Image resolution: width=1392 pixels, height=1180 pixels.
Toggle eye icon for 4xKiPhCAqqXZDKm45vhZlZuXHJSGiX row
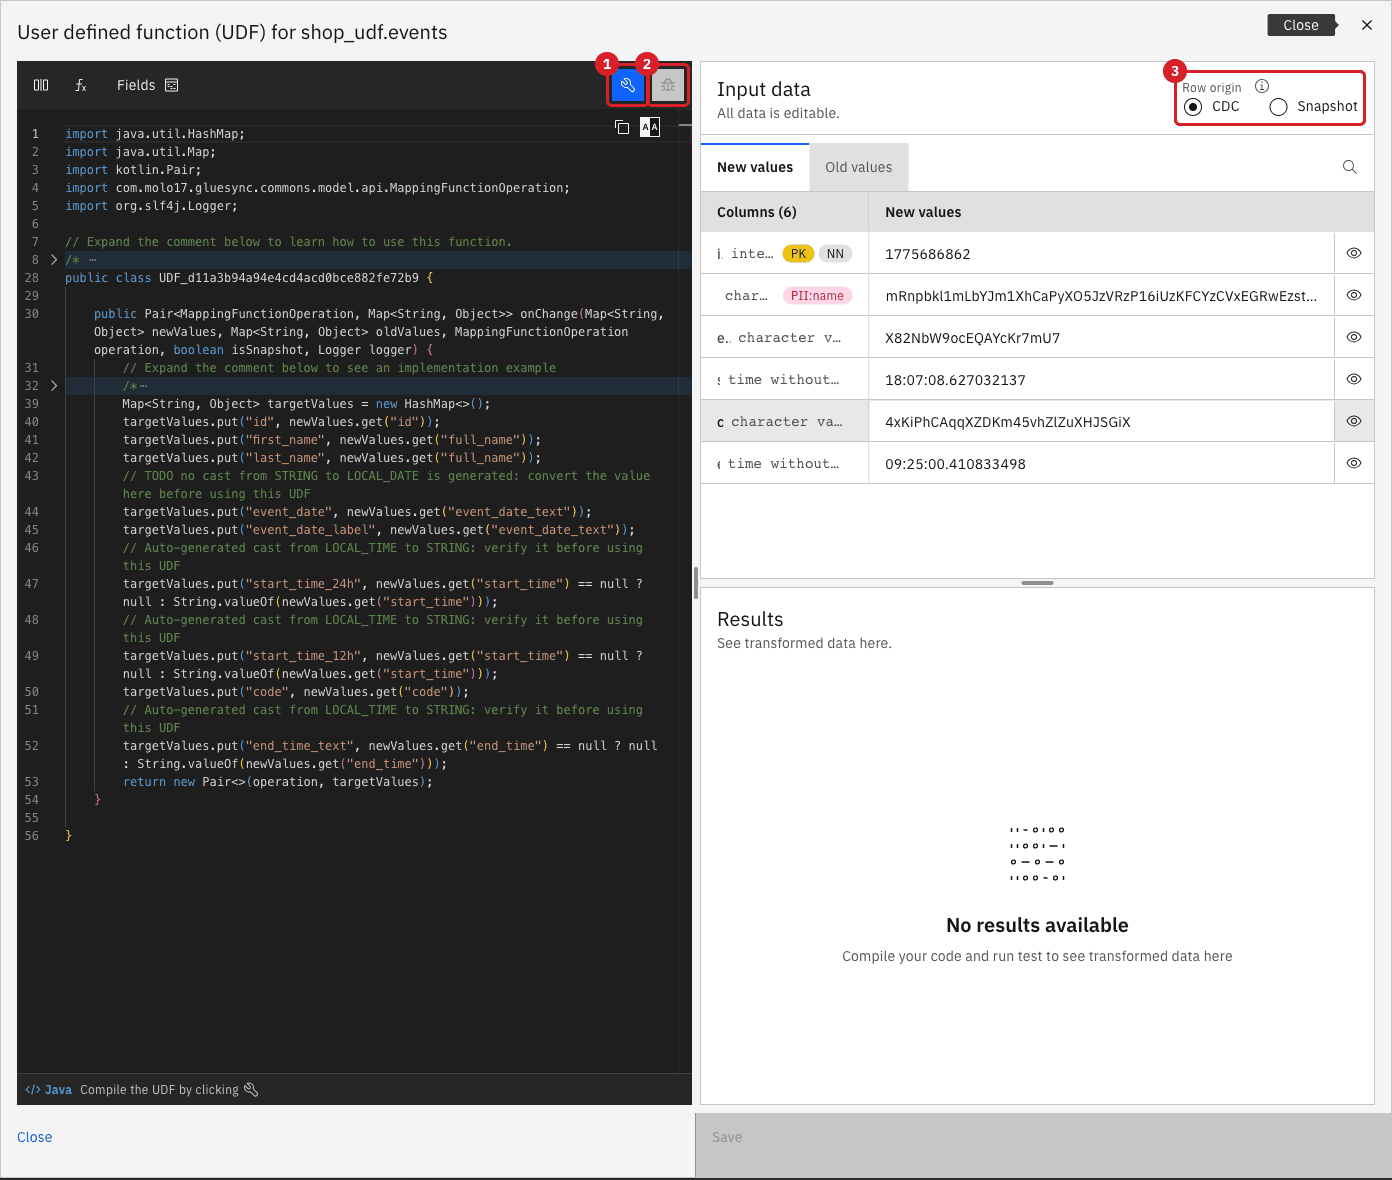1354,421
